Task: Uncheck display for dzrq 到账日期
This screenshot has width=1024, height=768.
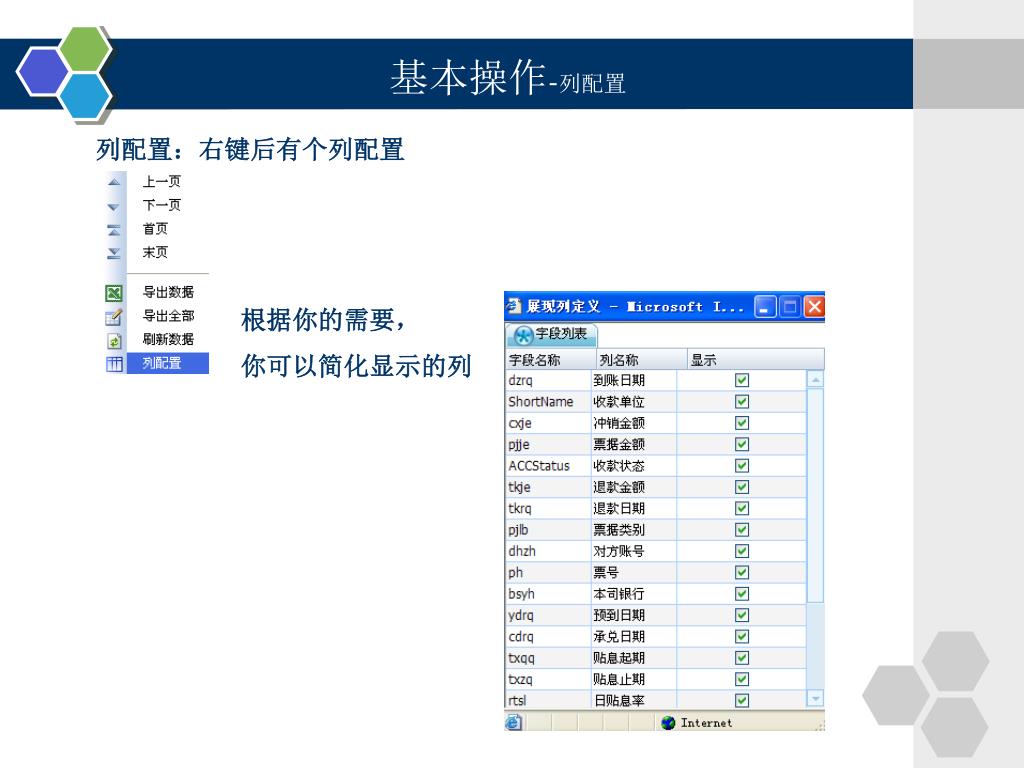Action: tap(742, 380)
